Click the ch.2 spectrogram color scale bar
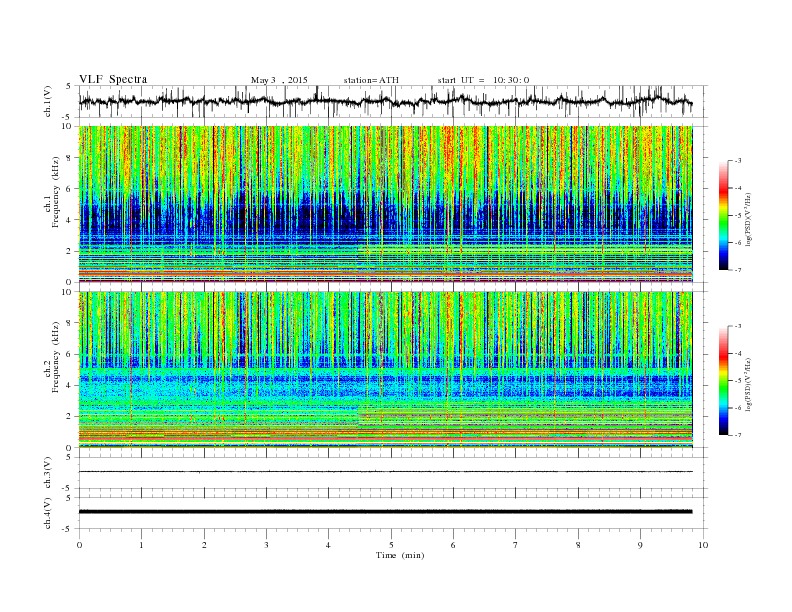This screenshot has height=612, width=792. 723,381
